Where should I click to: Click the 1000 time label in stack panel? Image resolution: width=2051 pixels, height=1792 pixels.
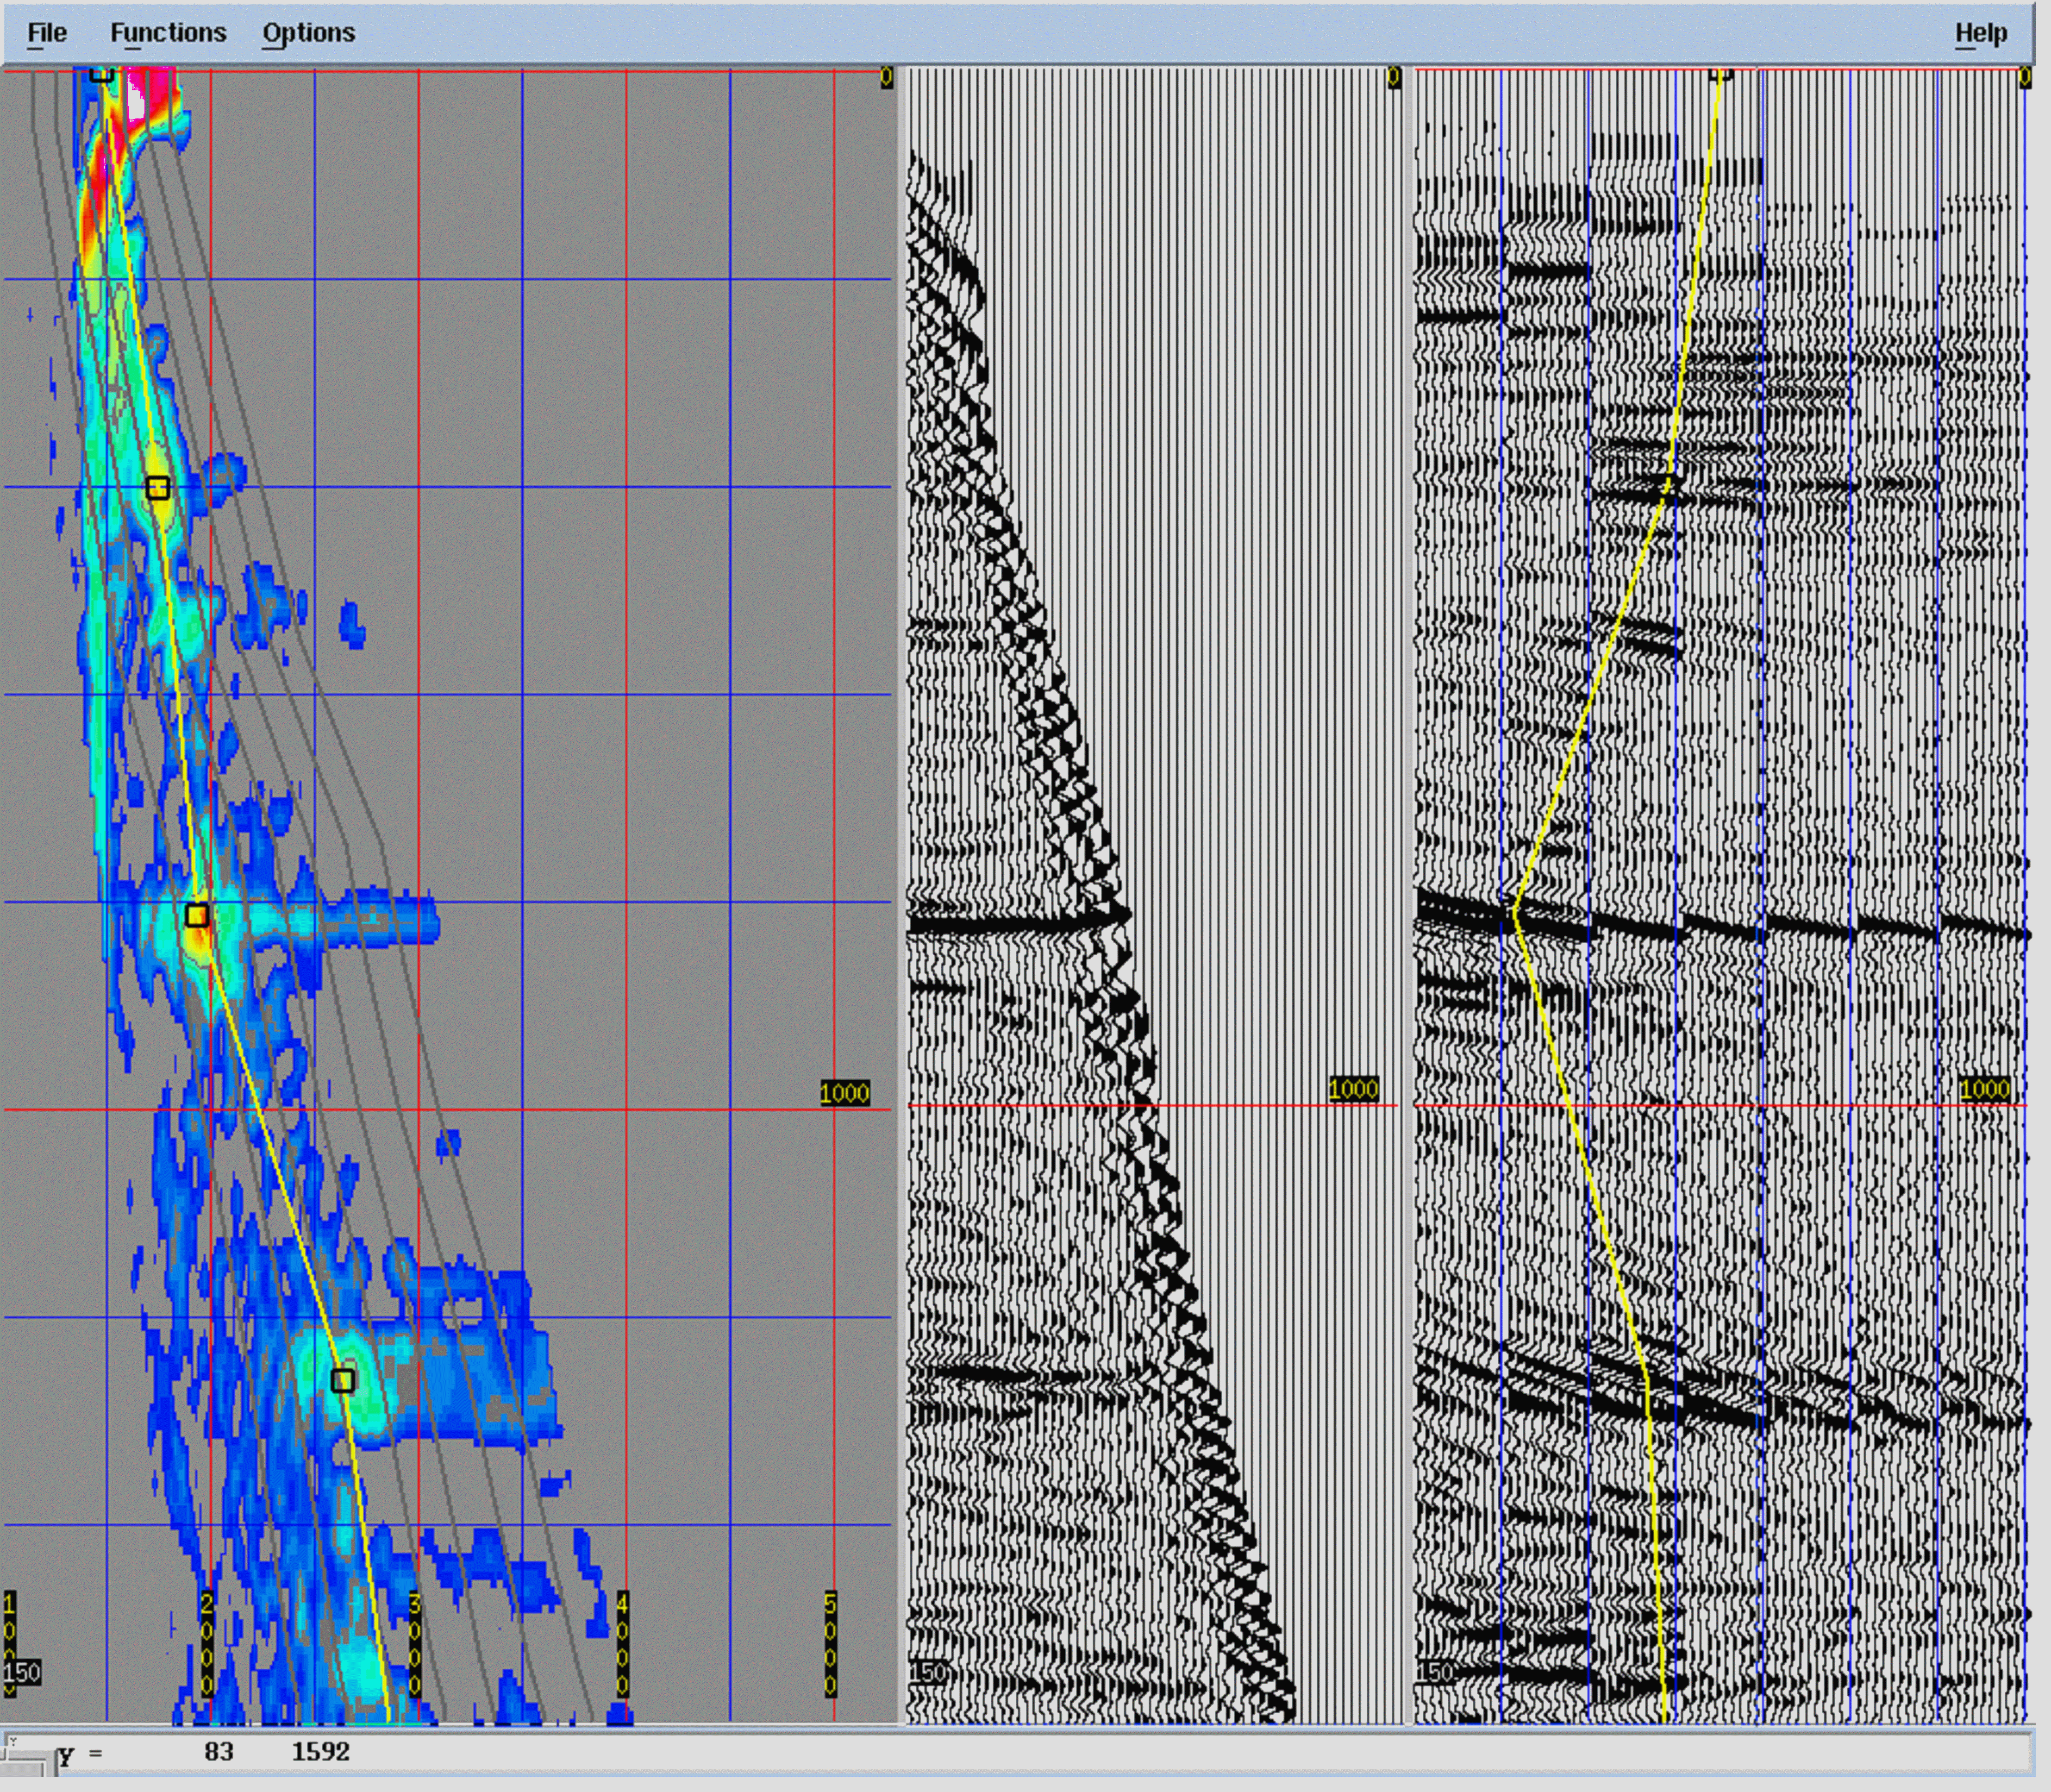click(1985, 1088)
